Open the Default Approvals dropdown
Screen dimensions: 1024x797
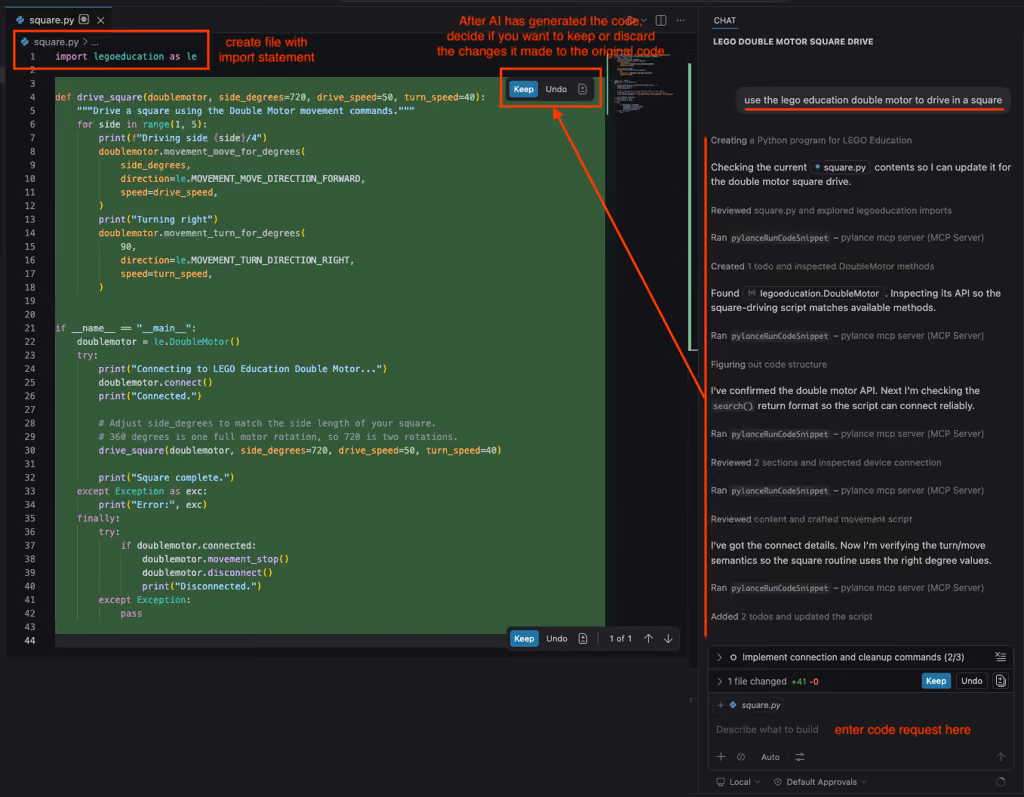(x=820, y=782)
